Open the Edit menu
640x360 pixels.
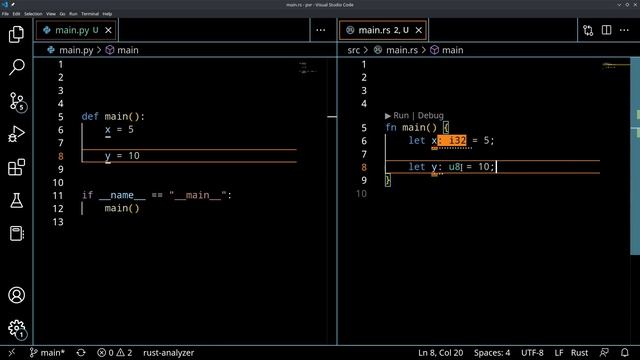16,14
